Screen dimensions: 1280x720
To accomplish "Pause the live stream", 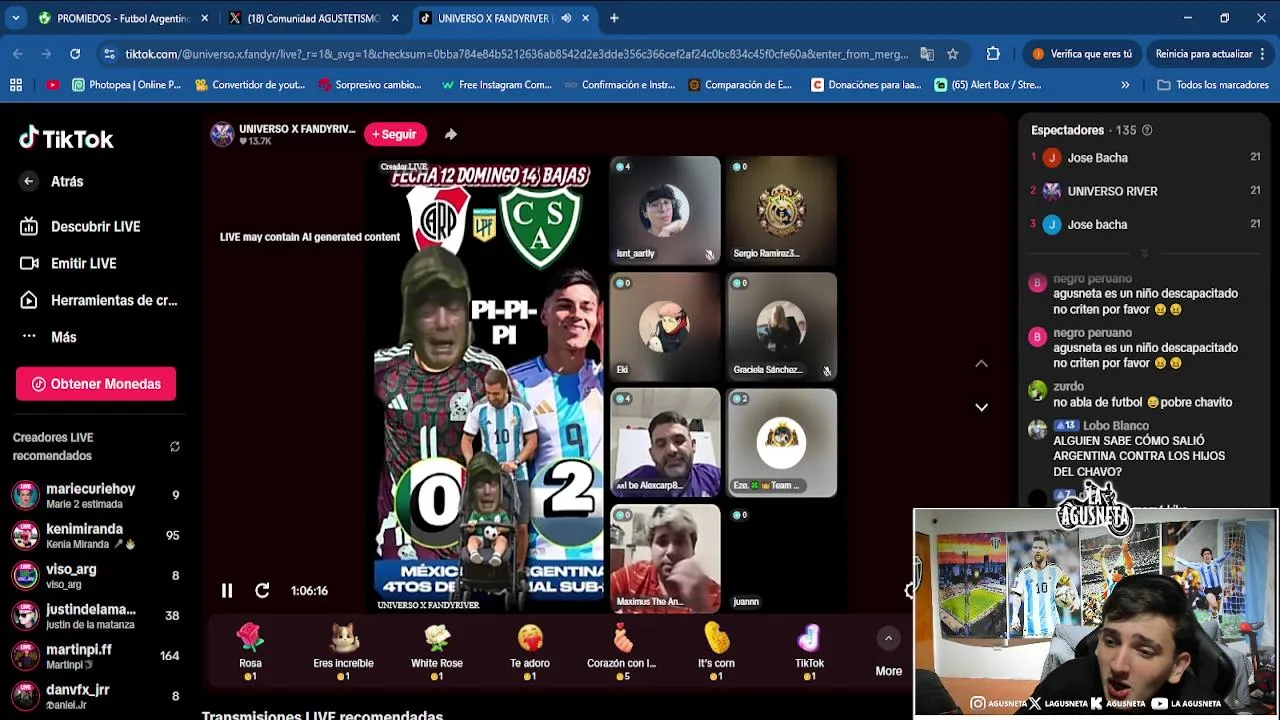I will pyautogui.click(x=227, y=591).
